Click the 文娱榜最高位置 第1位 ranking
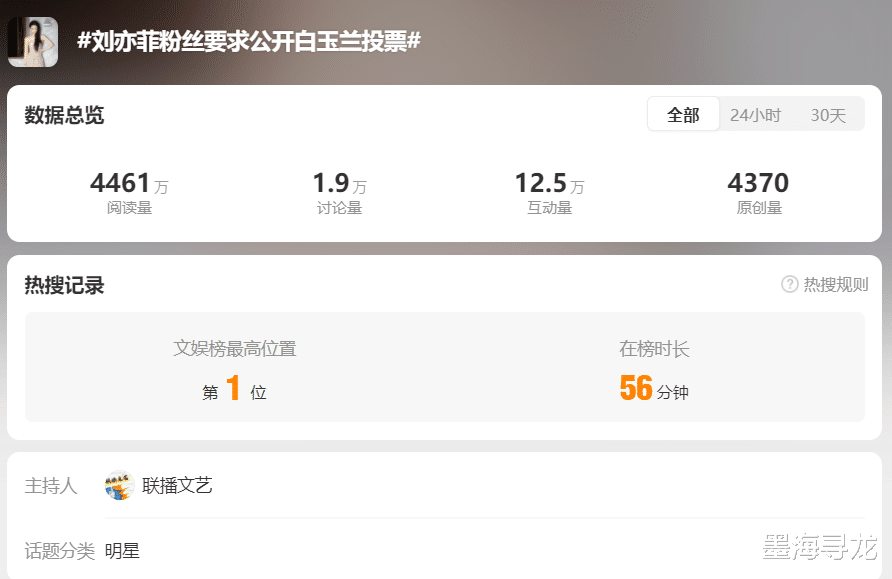Image resolution: width=892 pixels, height=579 pixels. 234,370
